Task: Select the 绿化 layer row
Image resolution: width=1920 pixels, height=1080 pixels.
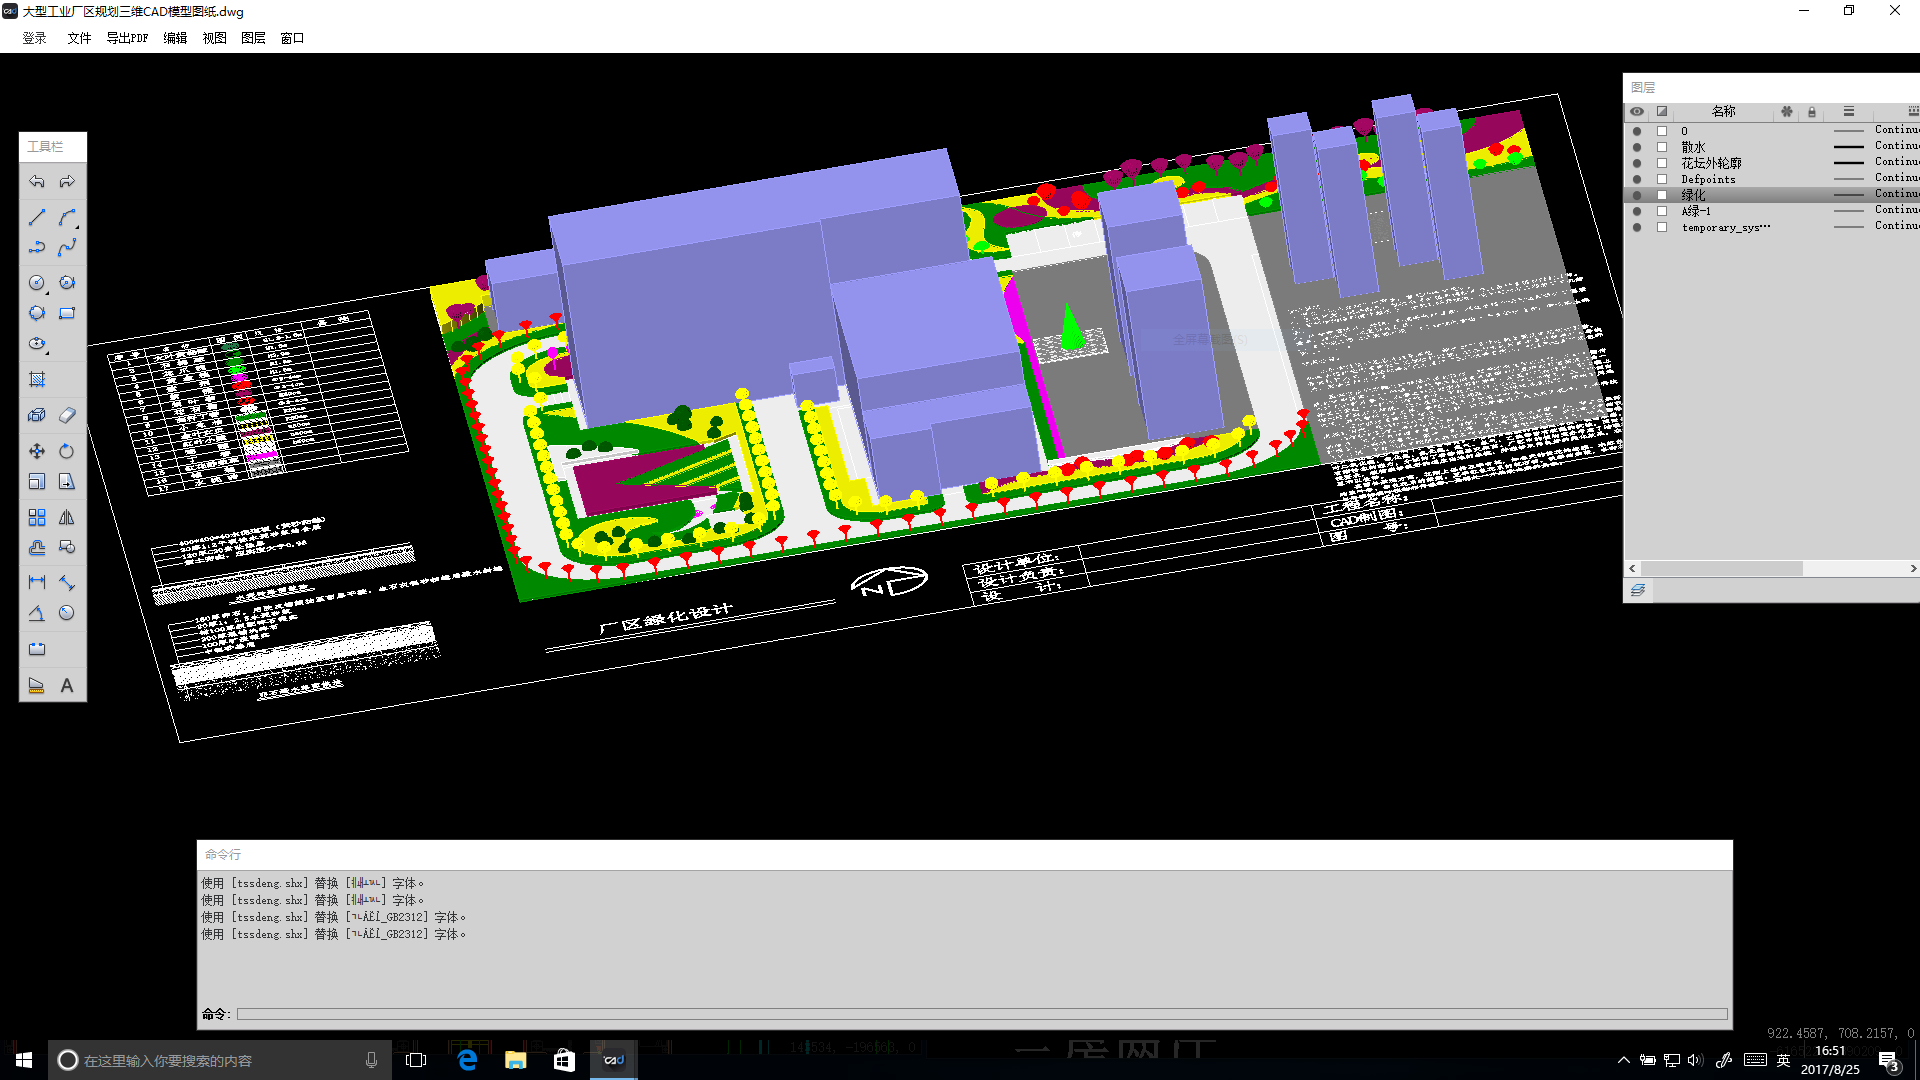Action: tap(1772, 195)
